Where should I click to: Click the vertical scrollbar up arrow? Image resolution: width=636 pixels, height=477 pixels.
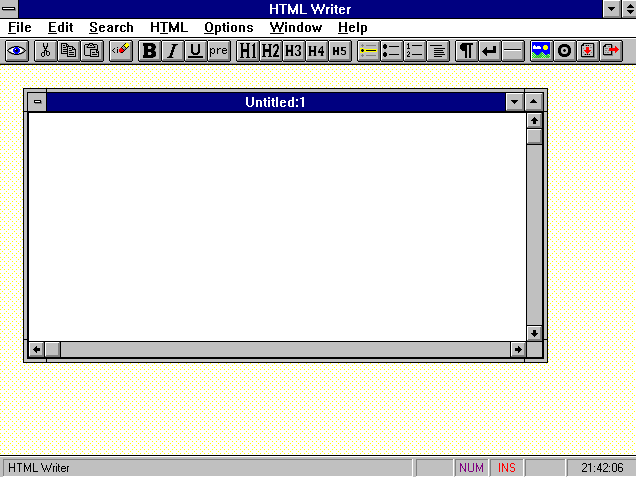point(534,120)
